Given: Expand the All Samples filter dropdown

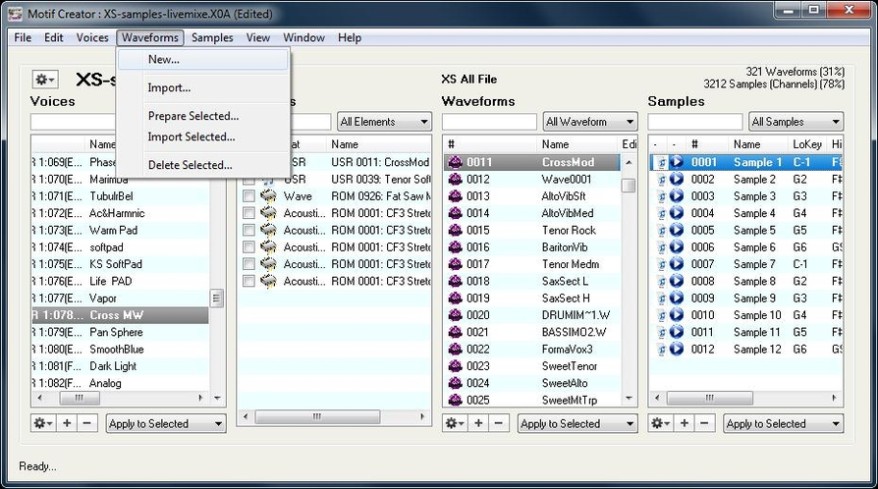Looking at the screenshot, I should click(796, 122).
